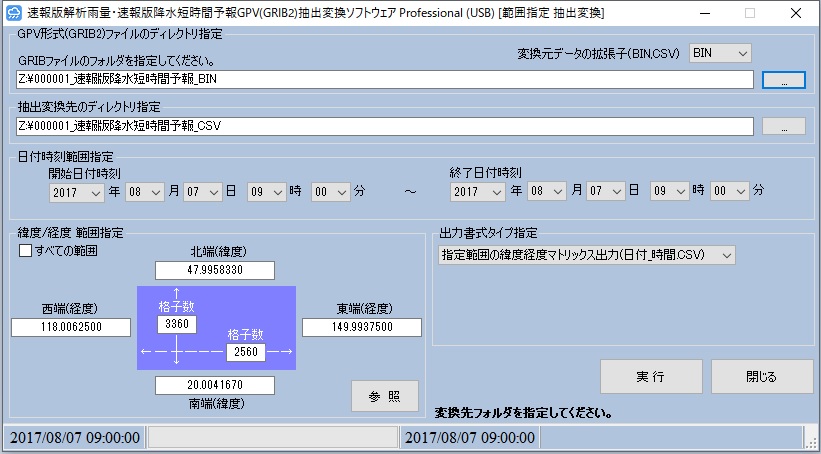Click the GRIB source folder path field
This screenshot has height=454, width=821.
(x=384, y=80)
